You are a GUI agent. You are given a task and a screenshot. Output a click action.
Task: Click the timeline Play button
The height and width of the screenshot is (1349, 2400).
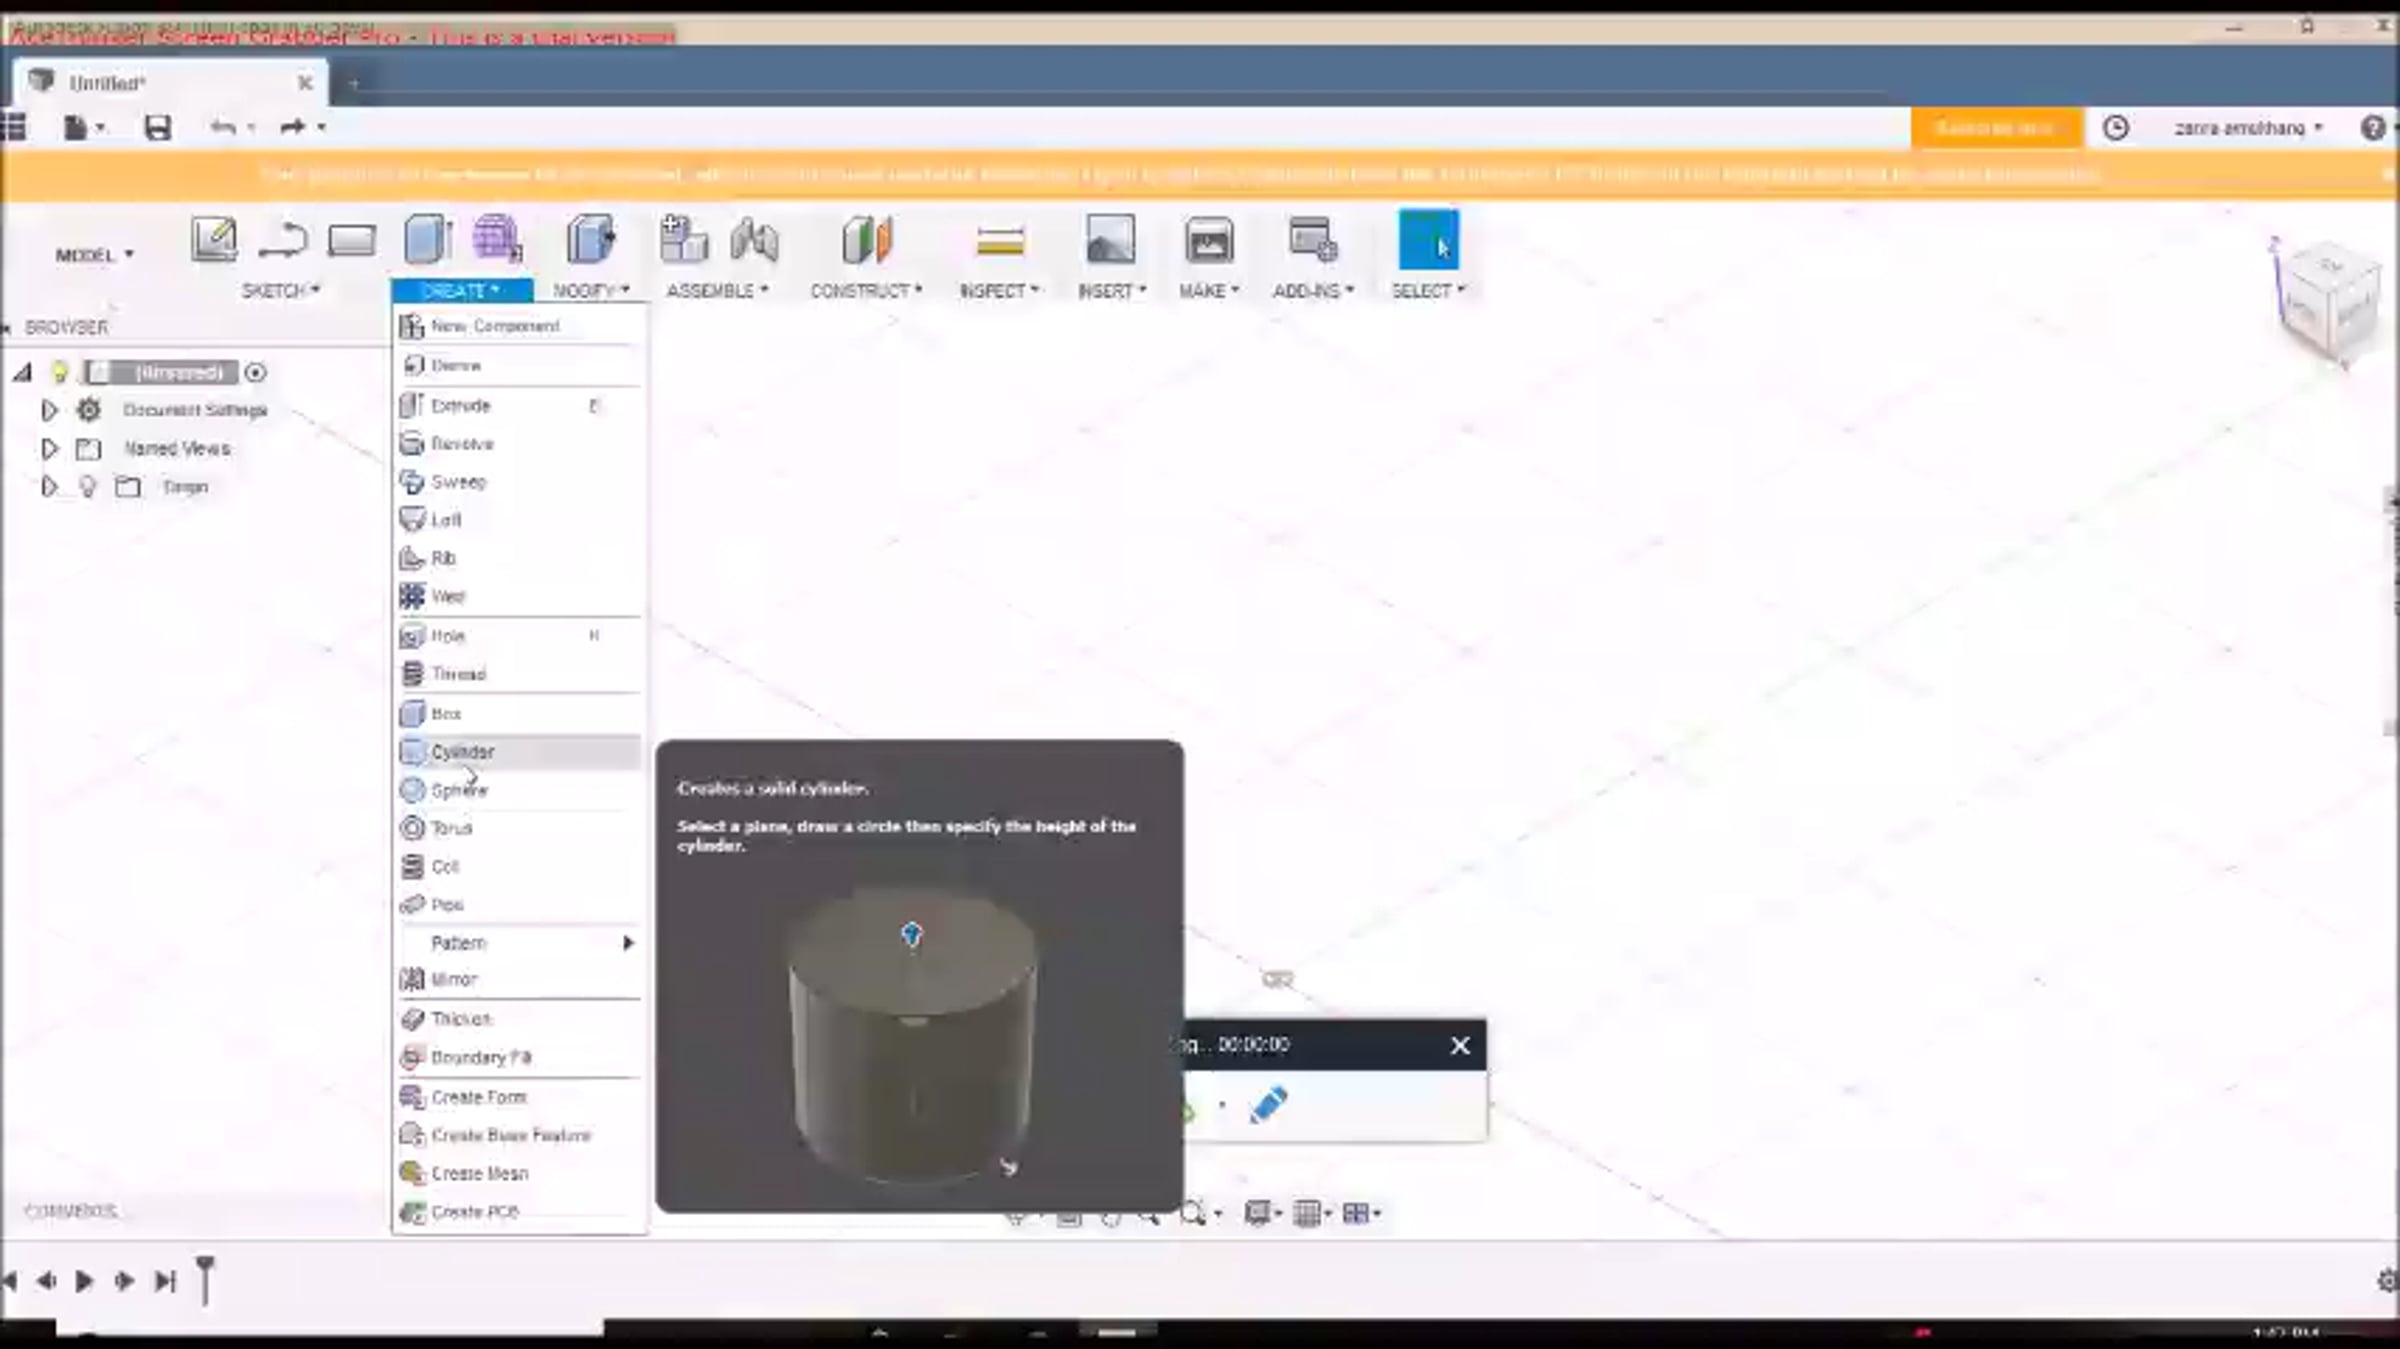tap(84, 1281)
